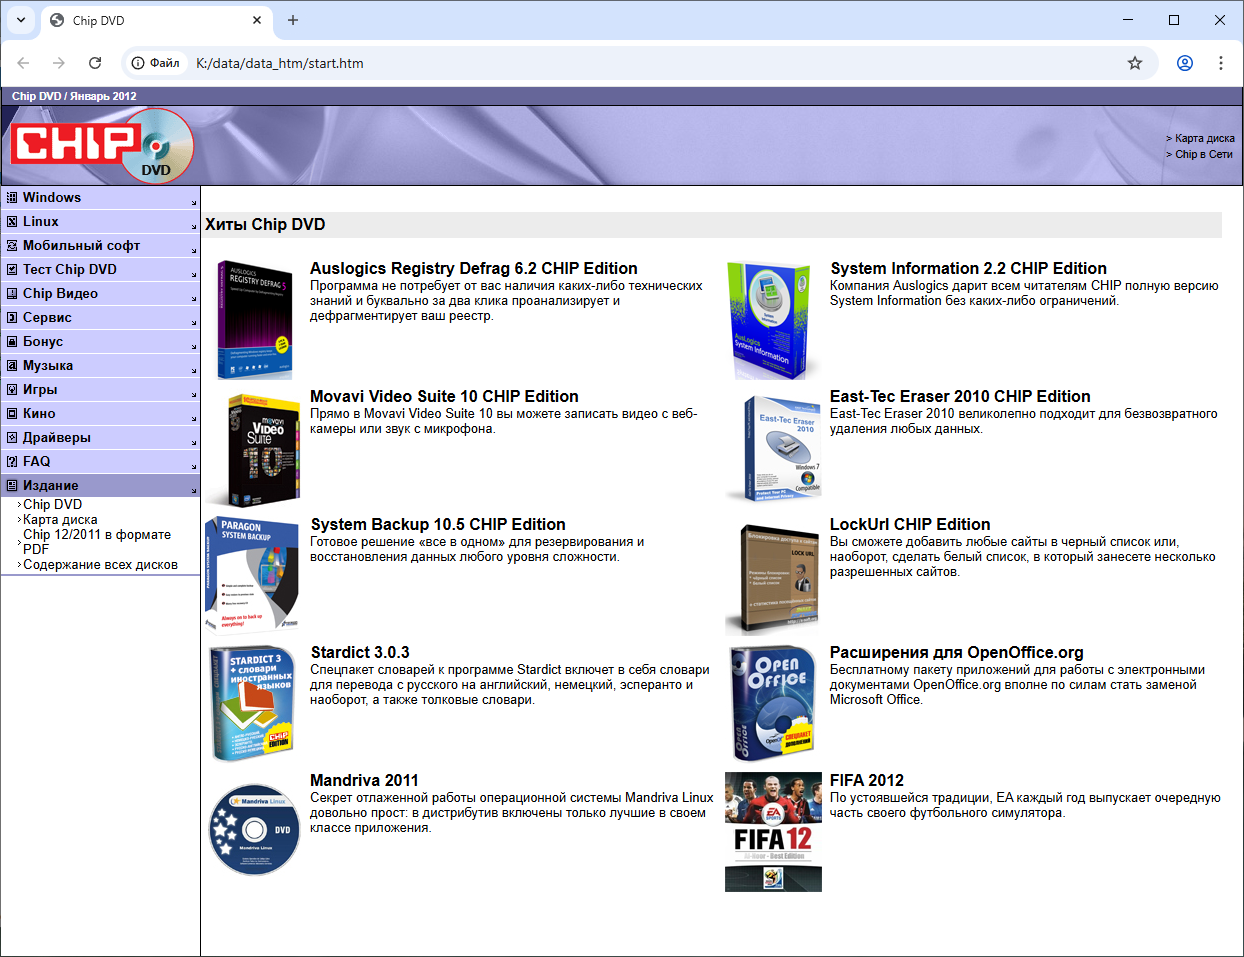Click the icon beside Тест Chip DVD
1244x957 pixels.
(12, 270)
